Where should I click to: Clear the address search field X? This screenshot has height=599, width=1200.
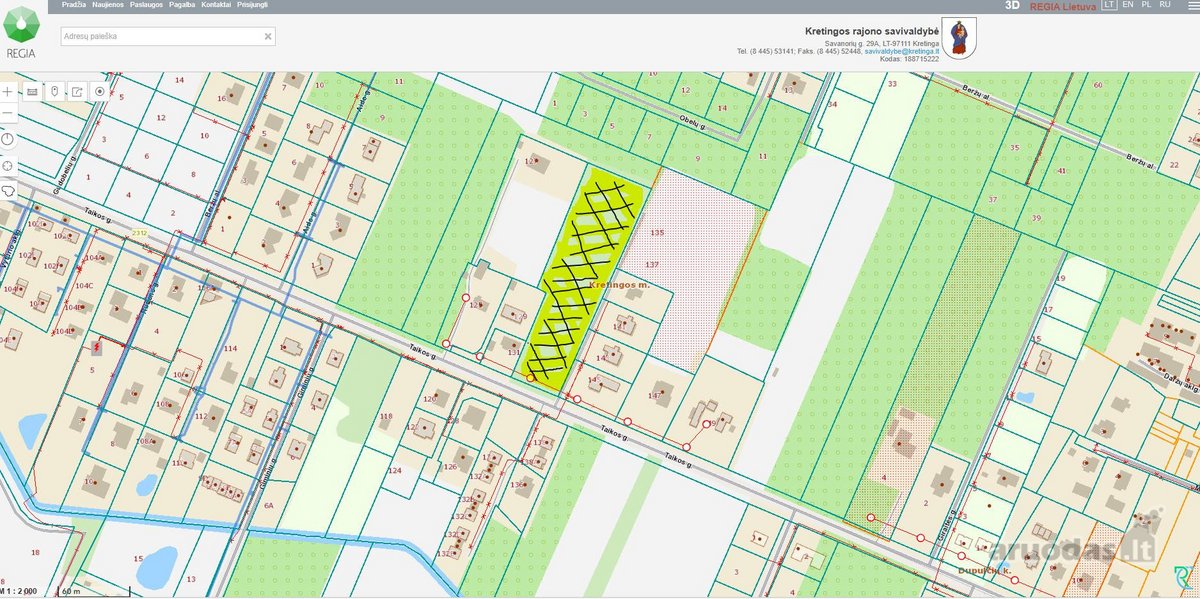[x=267, y=36]
